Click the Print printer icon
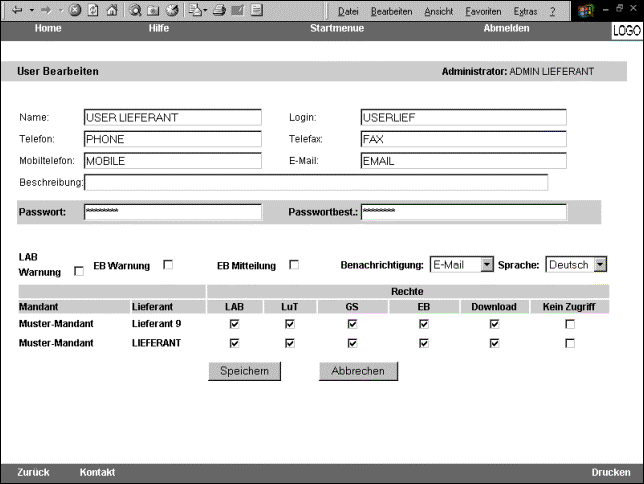This screenshot has width=644, height=484. pyautogui.click(x=219, y=10)
